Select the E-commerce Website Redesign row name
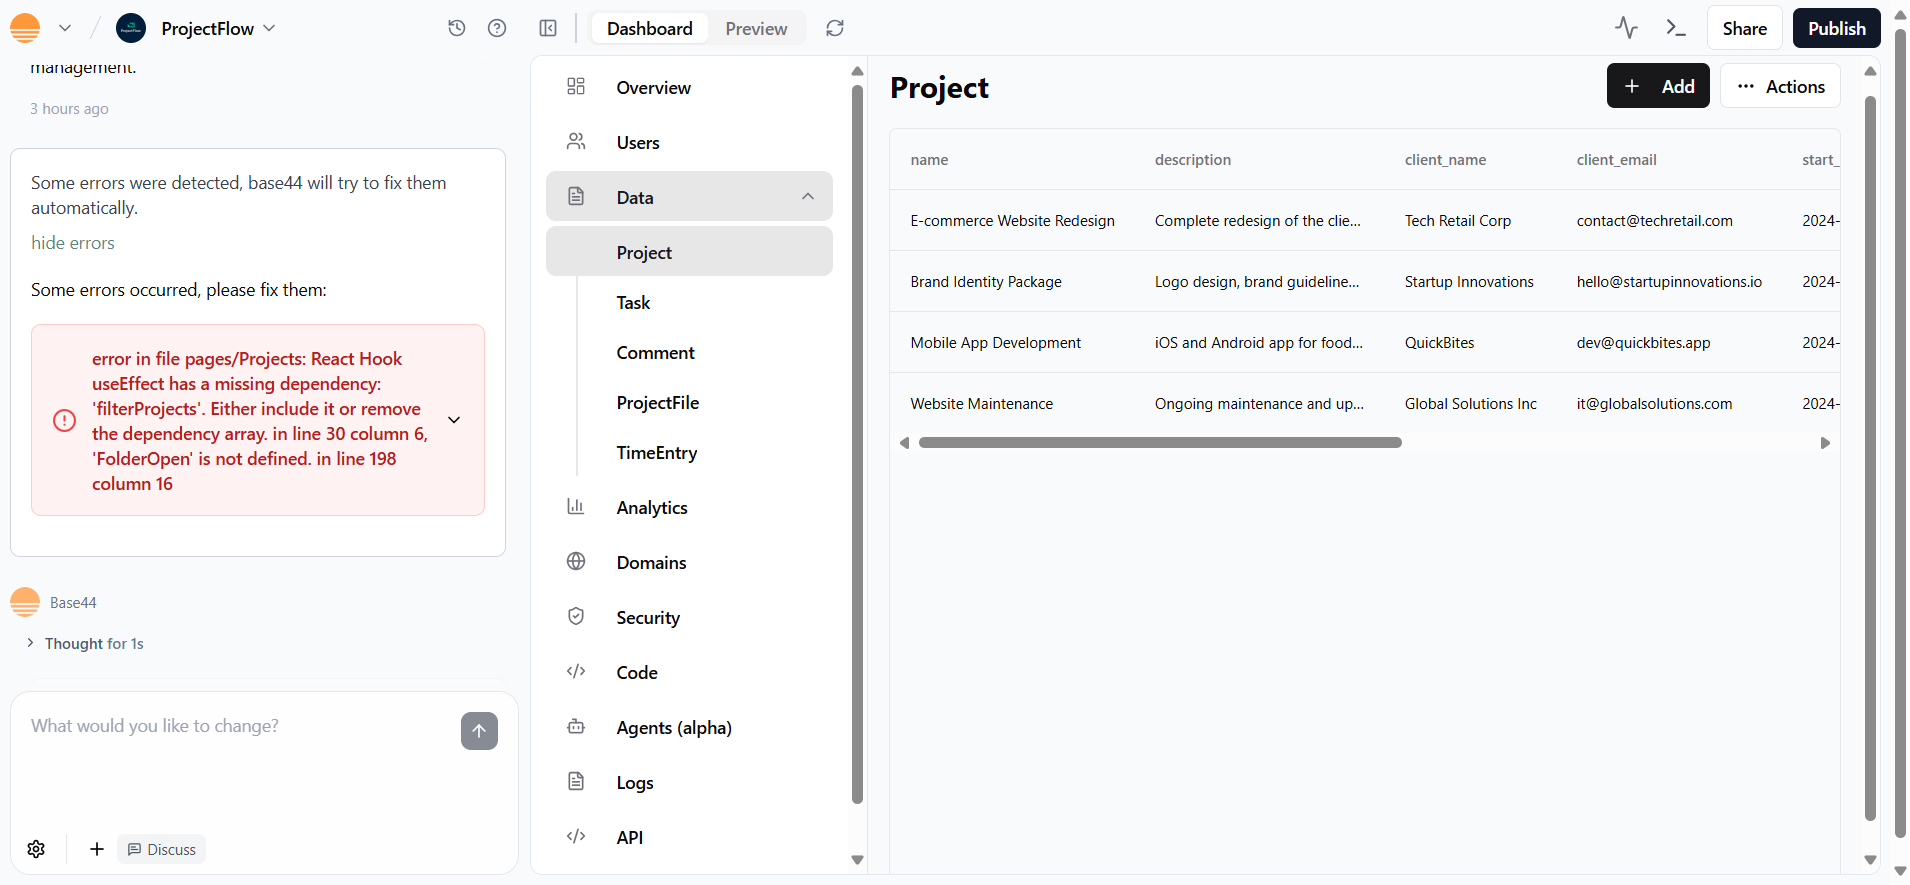Viewport: 1910px width, 885px height. 1012,221
